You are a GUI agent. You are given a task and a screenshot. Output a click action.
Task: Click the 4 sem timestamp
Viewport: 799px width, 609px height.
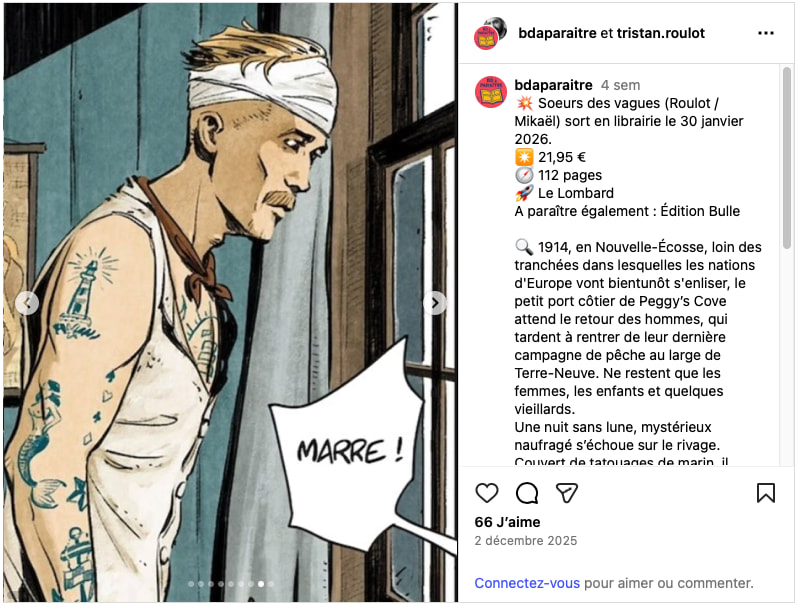tap(620, 85)
